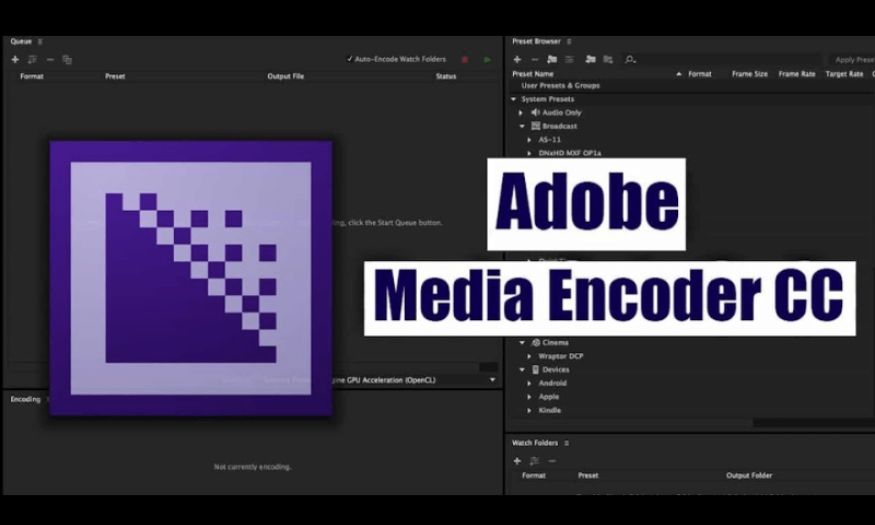Image resolution: width=875 pixels, height=525 pixels.
Task: Switch to the Queue tab
Action: coord(21,41)
